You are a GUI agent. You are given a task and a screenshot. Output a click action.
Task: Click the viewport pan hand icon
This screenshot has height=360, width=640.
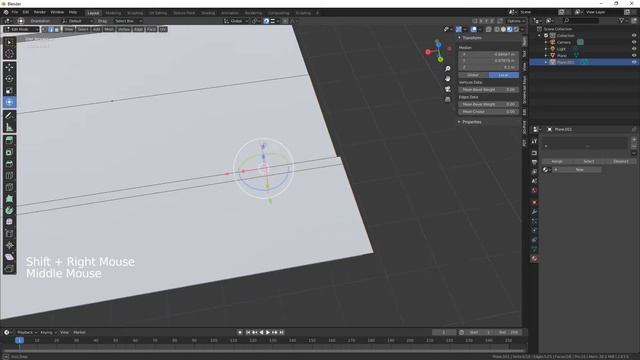tap(448, 78)
